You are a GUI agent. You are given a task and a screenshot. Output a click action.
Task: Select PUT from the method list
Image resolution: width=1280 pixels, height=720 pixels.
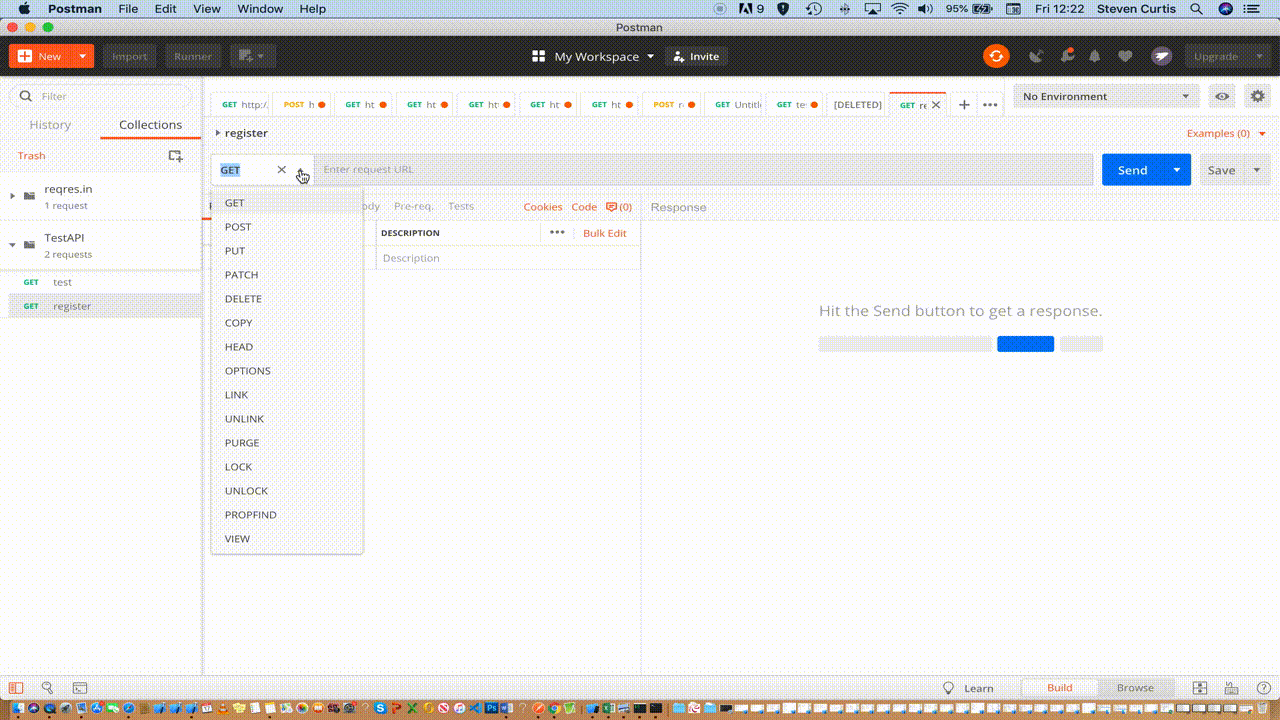coord(287,251)
